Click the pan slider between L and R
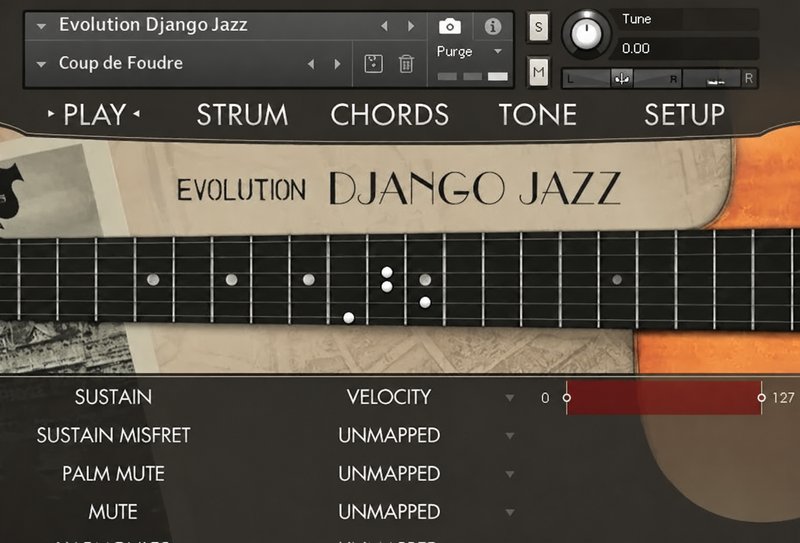The image size is (800, 543). tap(621, 79)
